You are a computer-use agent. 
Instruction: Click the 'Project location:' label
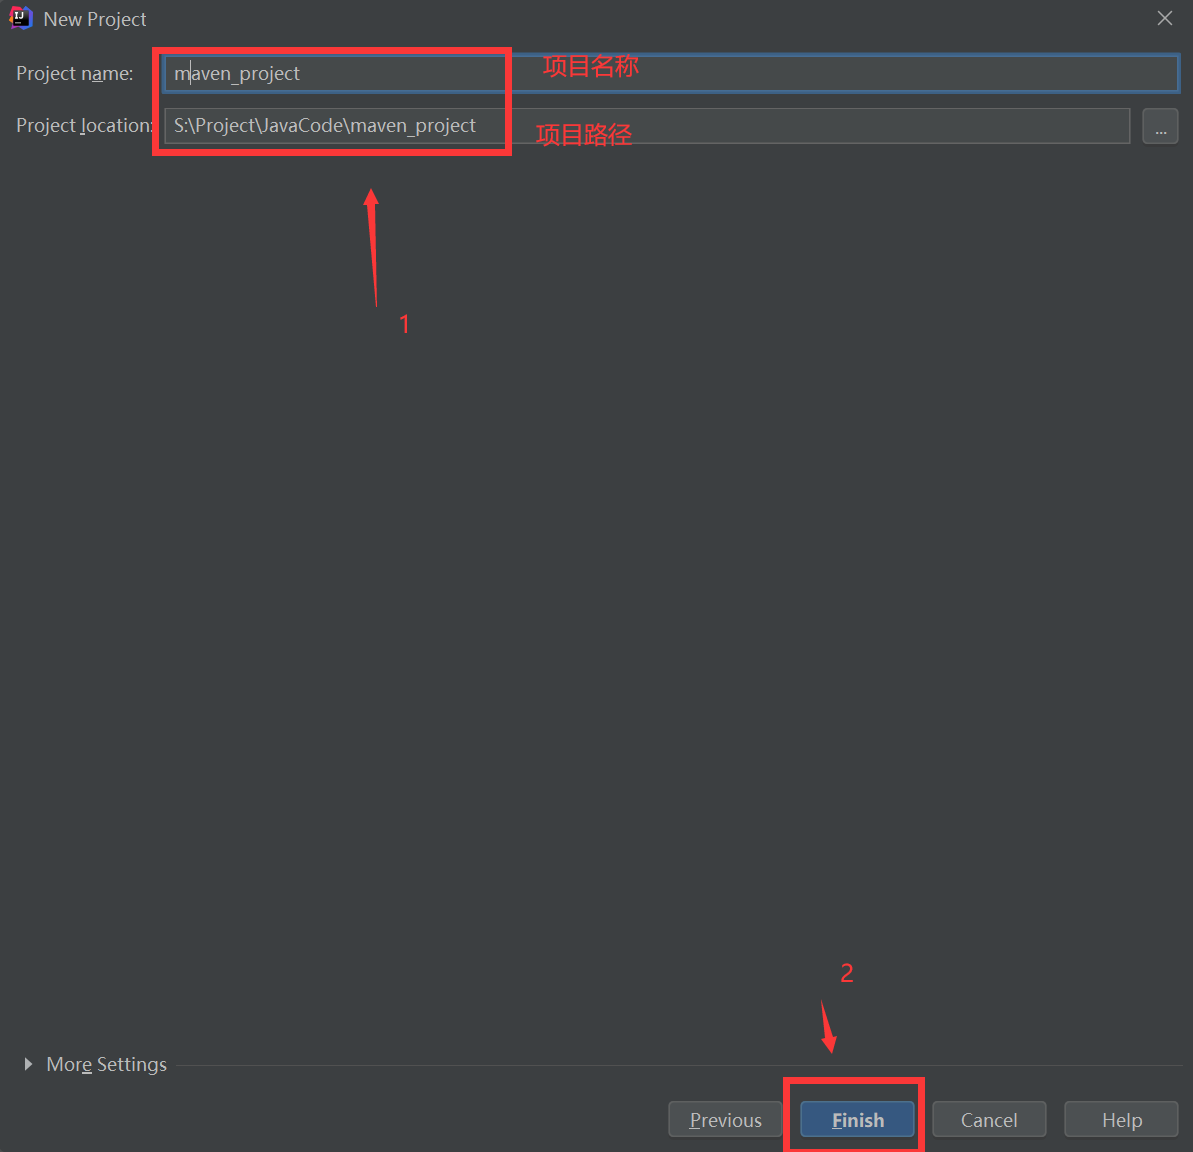click(84, 126)
